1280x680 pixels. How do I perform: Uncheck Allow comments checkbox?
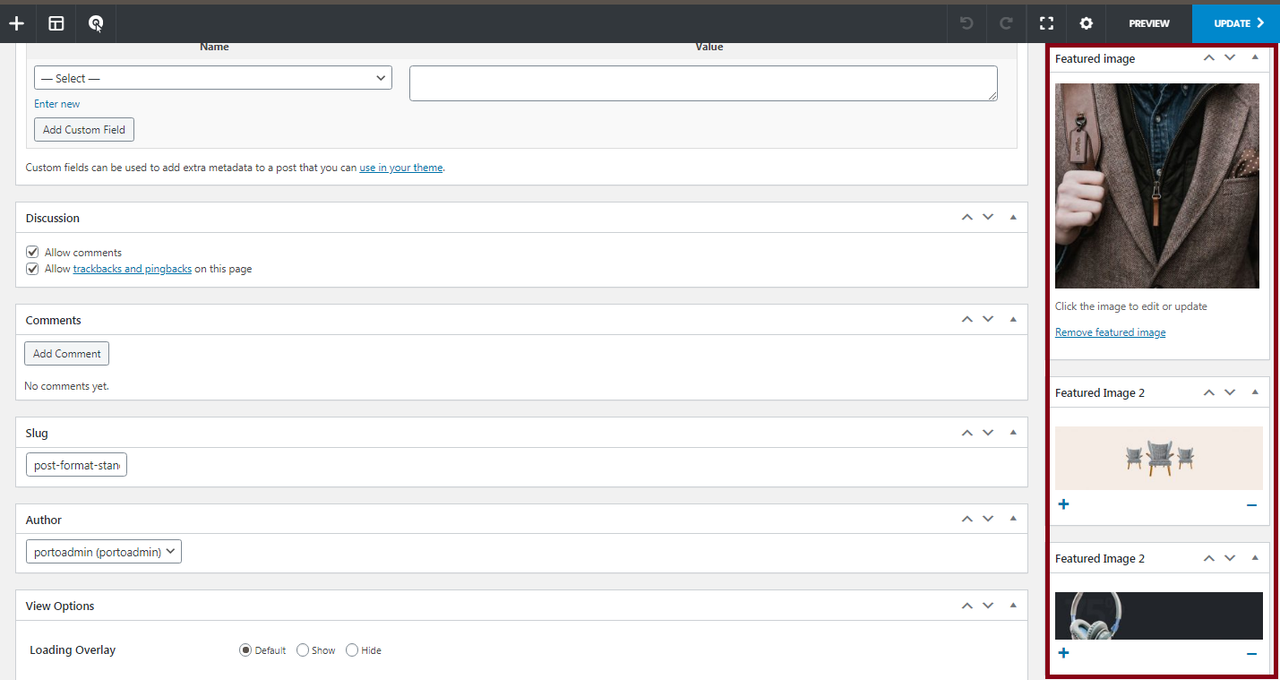(33, 253)
